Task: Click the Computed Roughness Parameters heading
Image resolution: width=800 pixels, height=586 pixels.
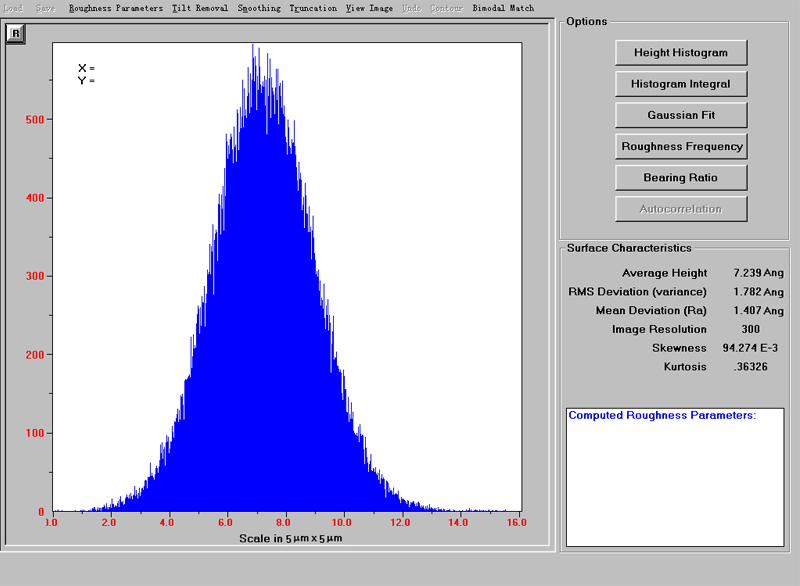Action: pos(662,415)
